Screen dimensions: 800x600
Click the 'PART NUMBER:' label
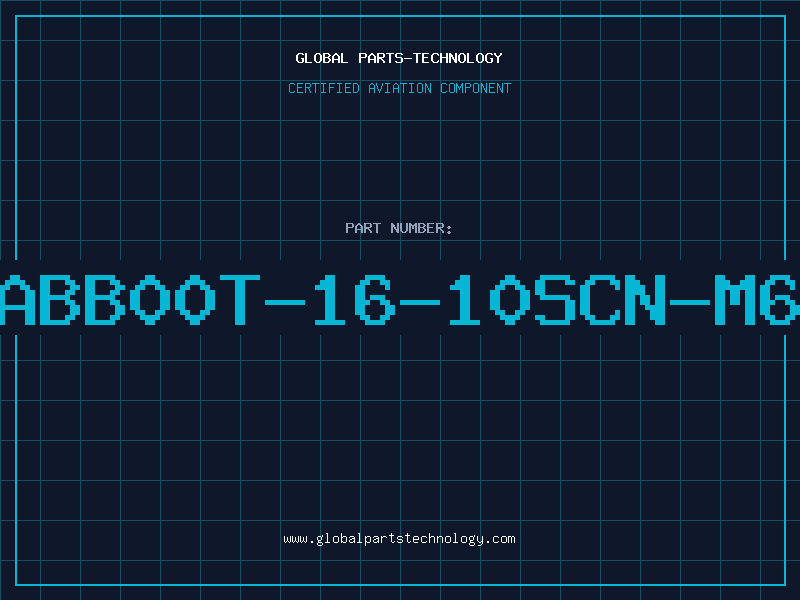click(x=399, y=228)
